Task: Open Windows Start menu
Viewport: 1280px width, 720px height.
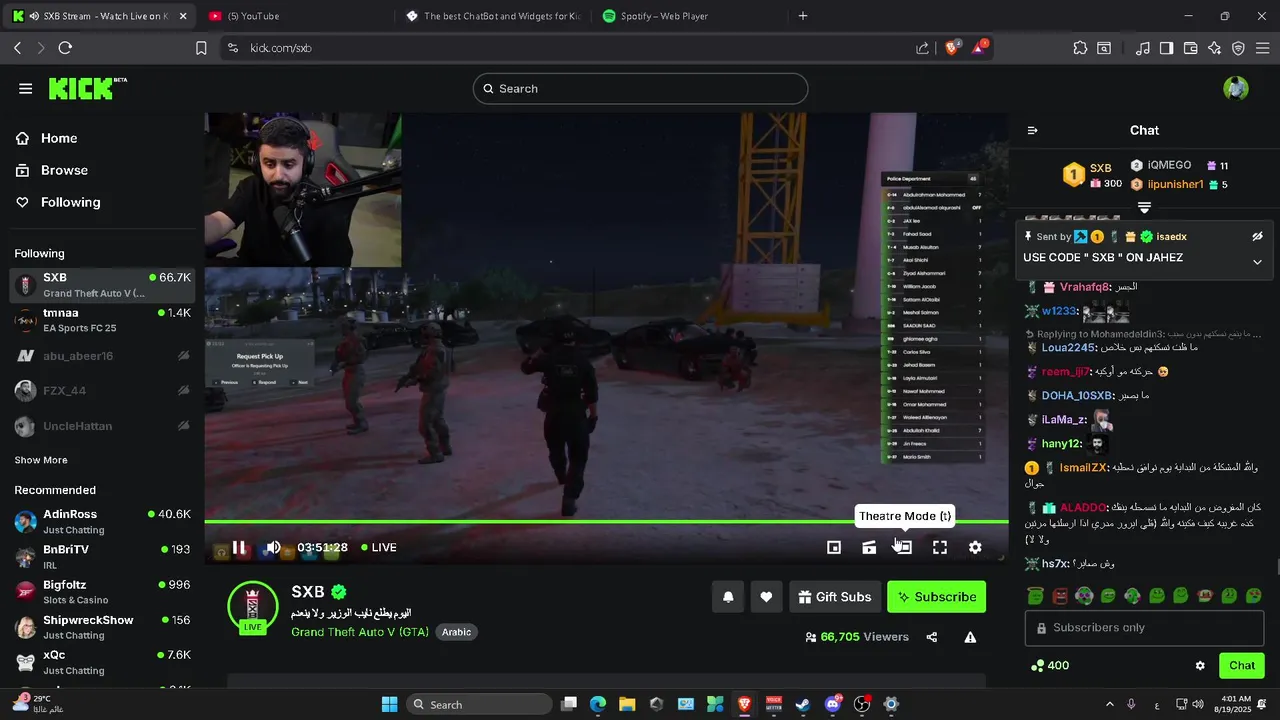Action: click(390, 704)
